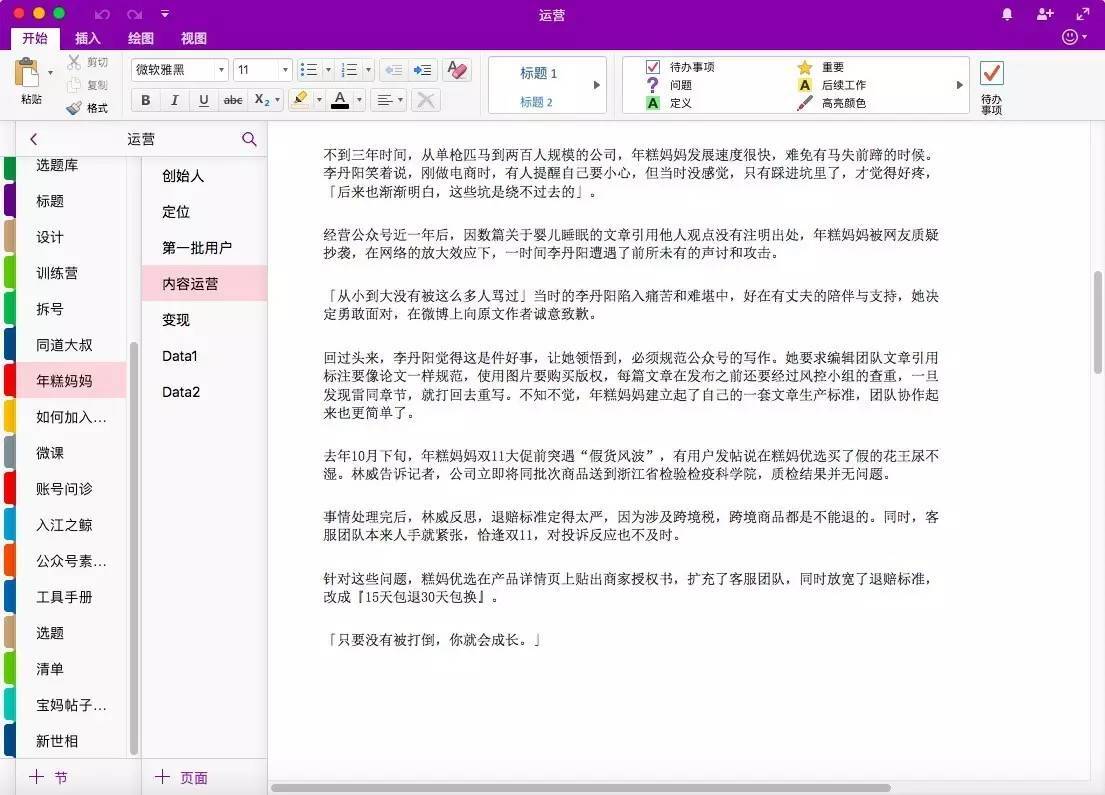
Task: Expand the heading styles gallery arrow
Action: point(596,85)
